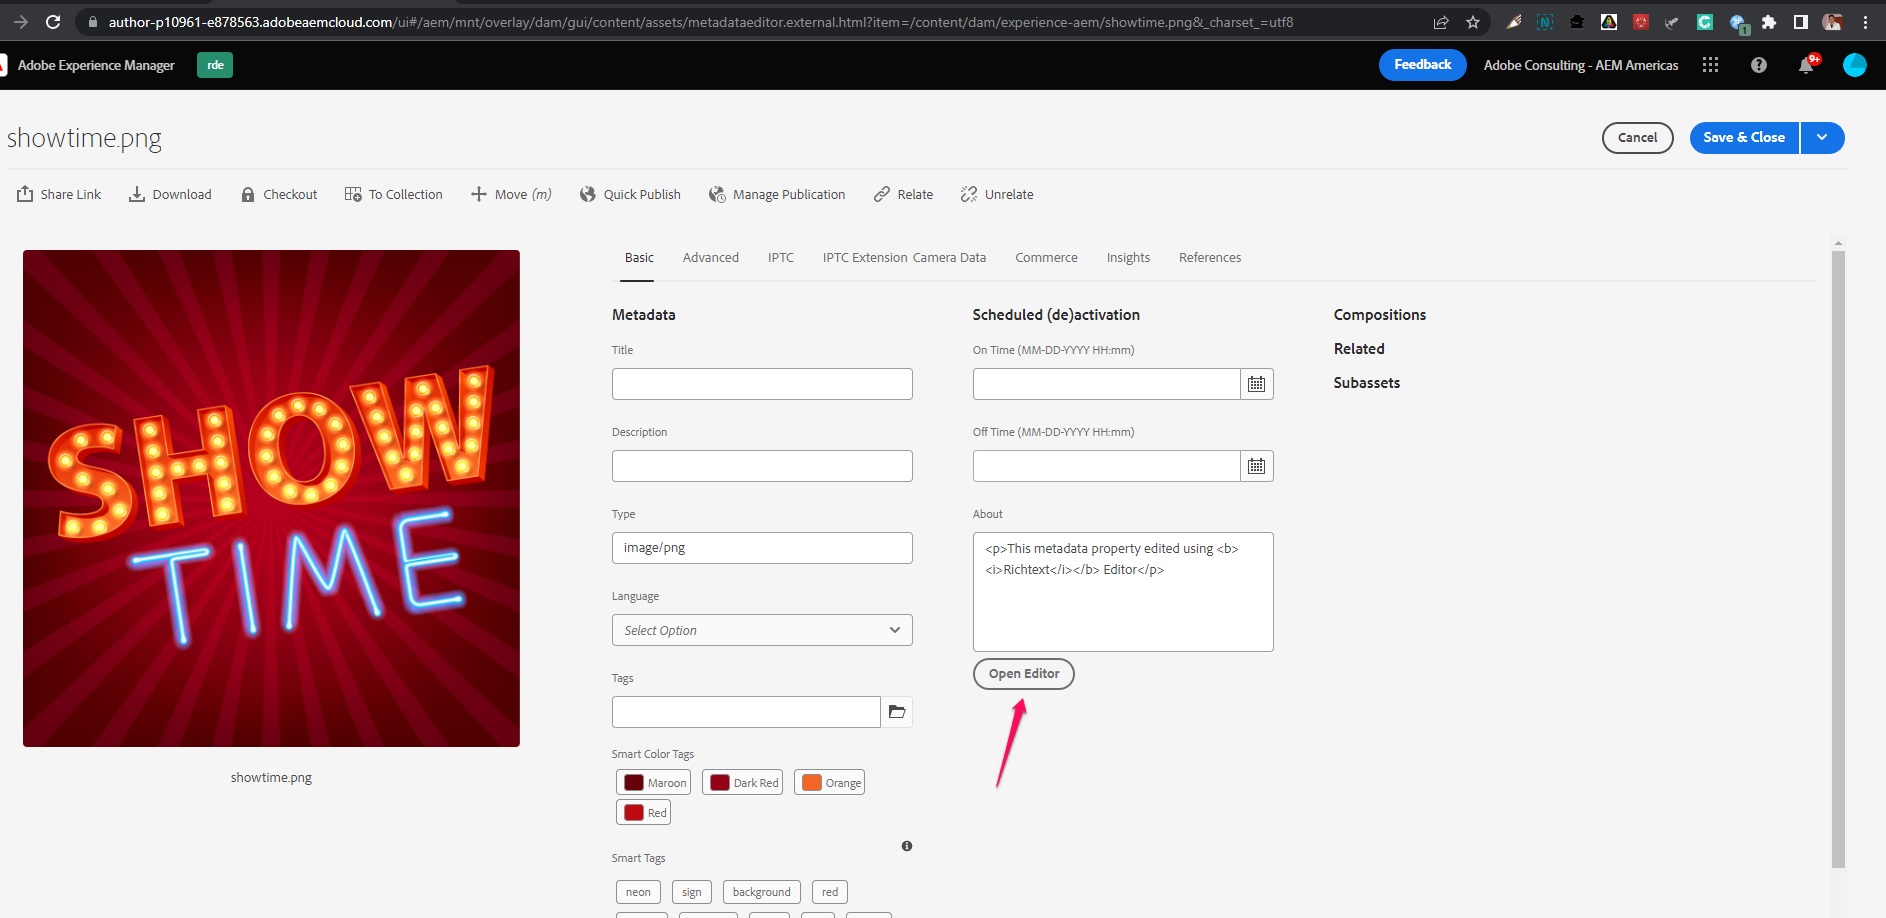Quick Publish the asset

(x=630, y=194)
